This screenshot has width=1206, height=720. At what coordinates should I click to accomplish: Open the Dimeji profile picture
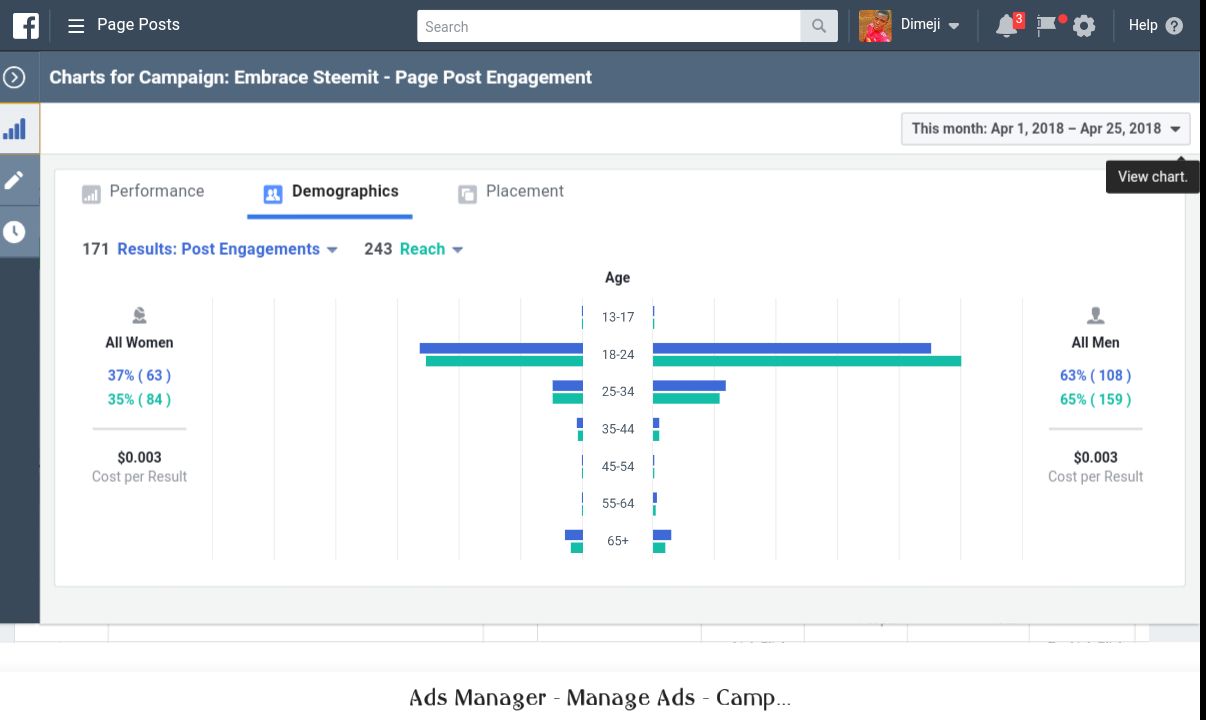point(875,26)
